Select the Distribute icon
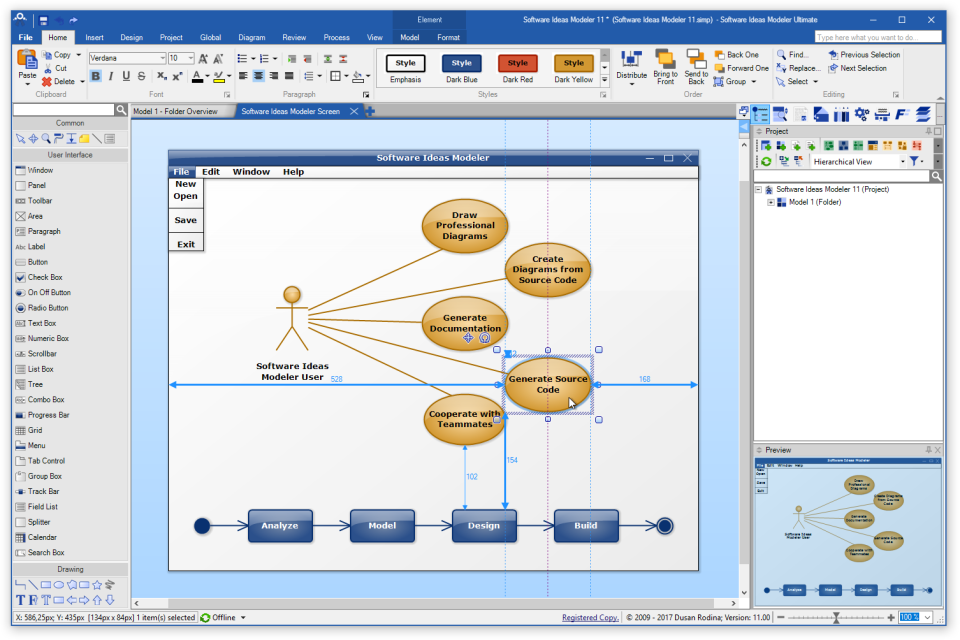This screenshot has width=960, height=640. pyautogui.click(x=630, y=60)
